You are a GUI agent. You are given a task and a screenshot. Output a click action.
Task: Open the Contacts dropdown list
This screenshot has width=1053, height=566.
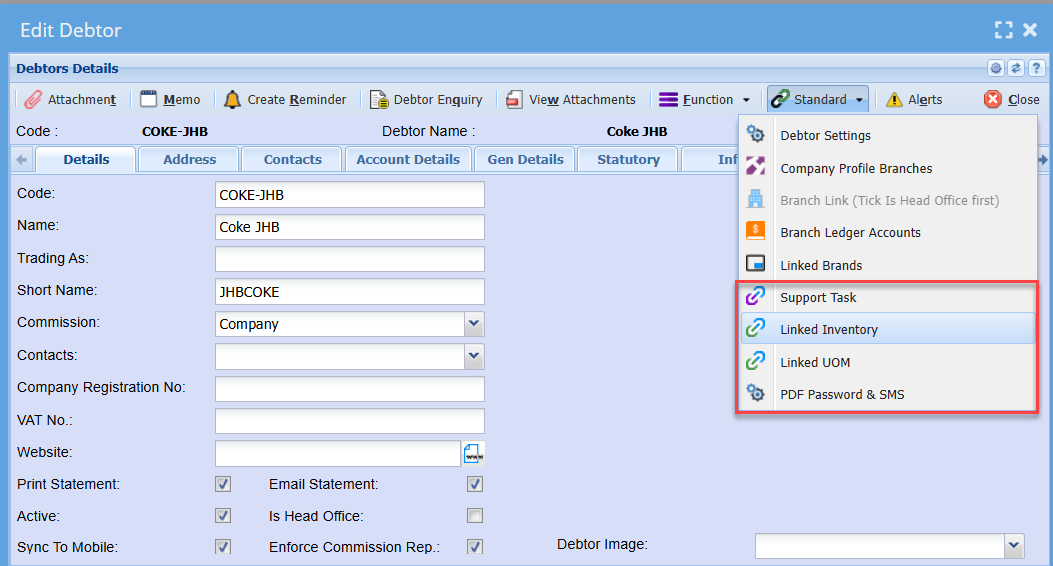tap(474, 356)
